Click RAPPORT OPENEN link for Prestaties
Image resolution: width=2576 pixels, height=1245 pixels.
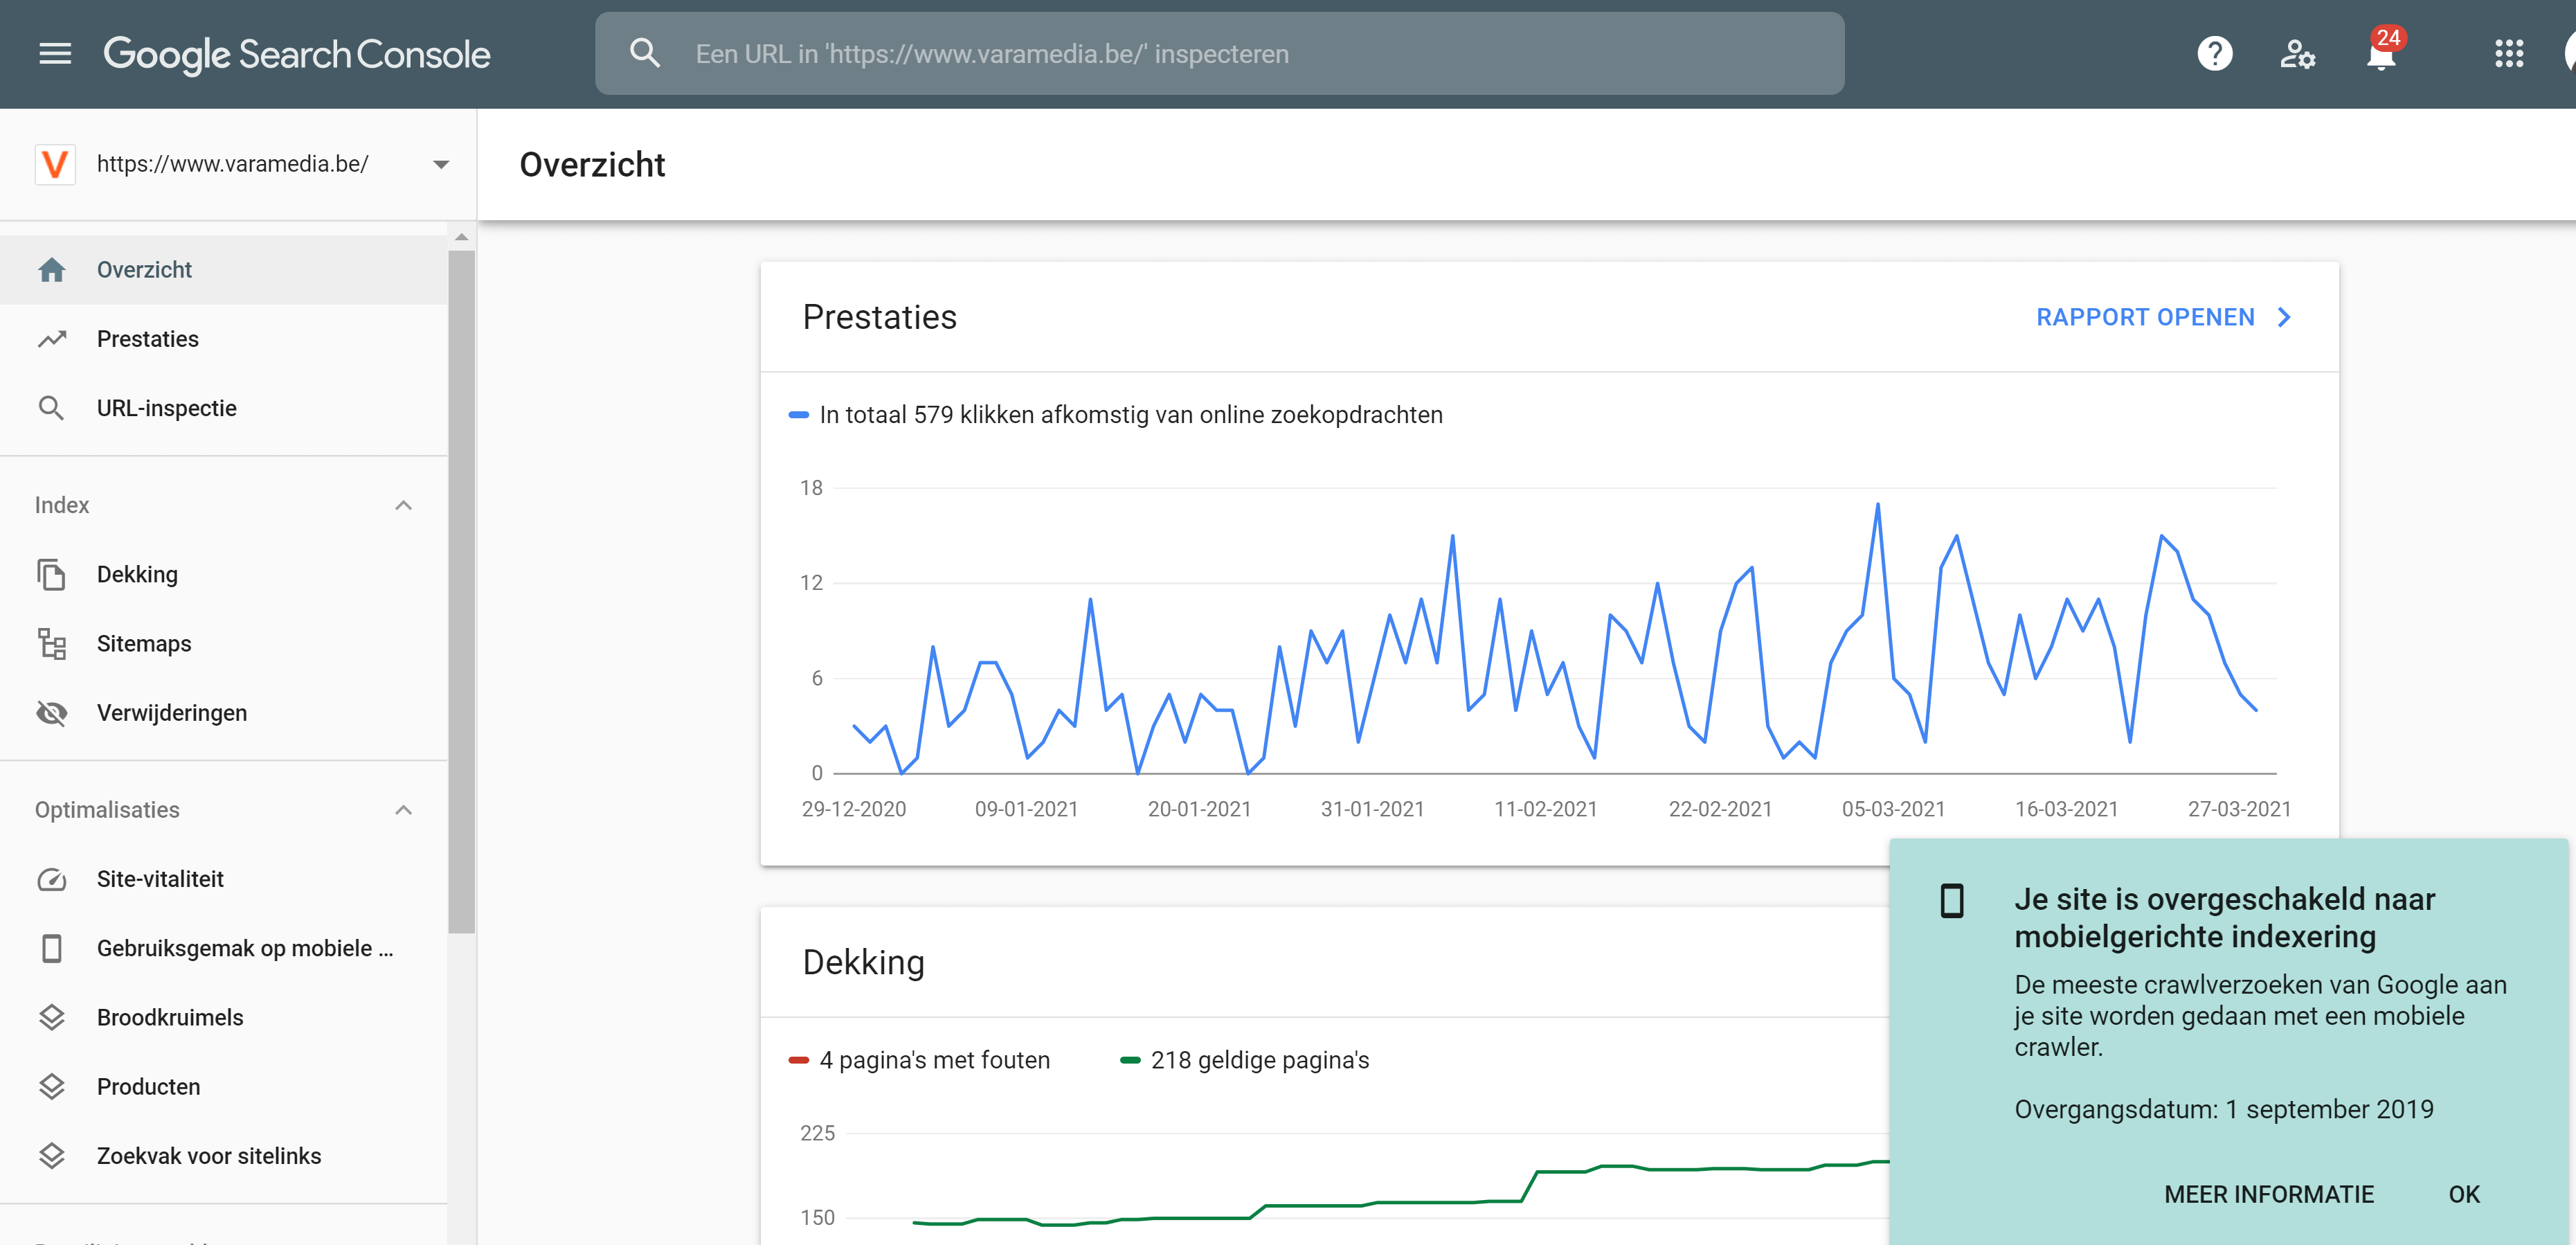tap(2145, 317)
